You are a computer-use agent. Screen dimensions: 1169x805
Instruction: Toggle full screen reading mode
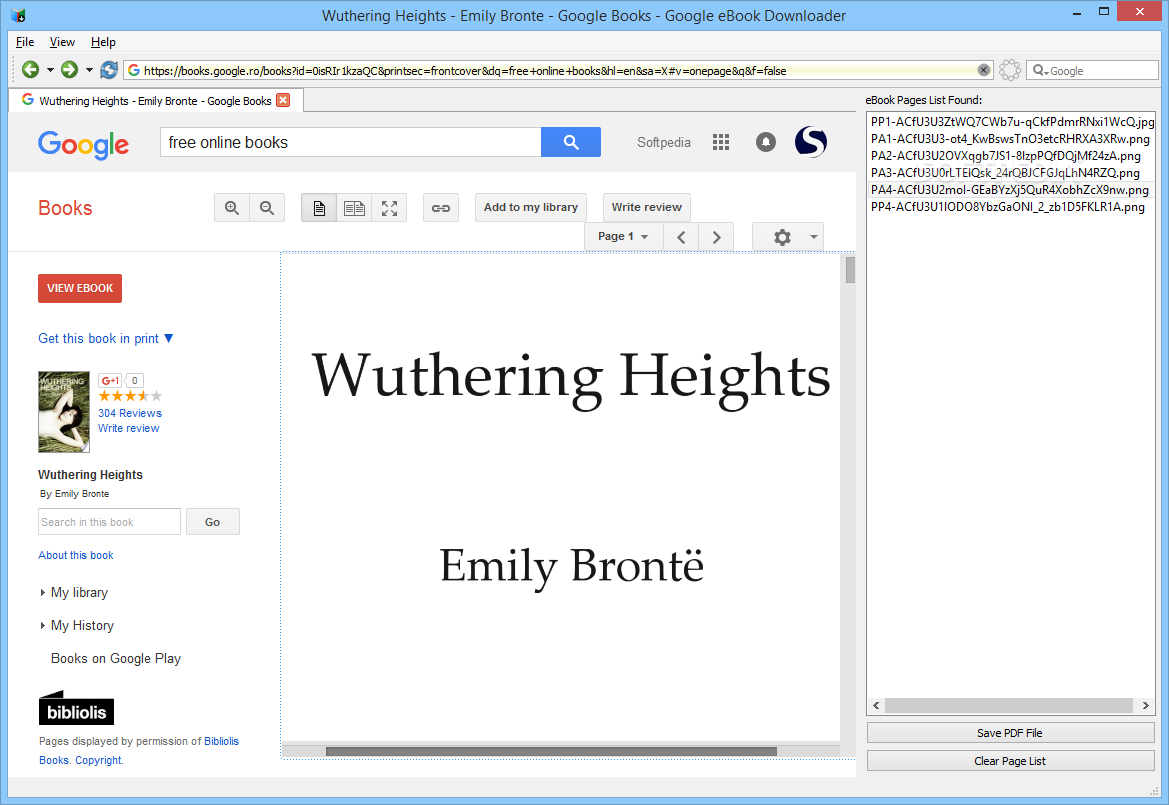[389, 208]
